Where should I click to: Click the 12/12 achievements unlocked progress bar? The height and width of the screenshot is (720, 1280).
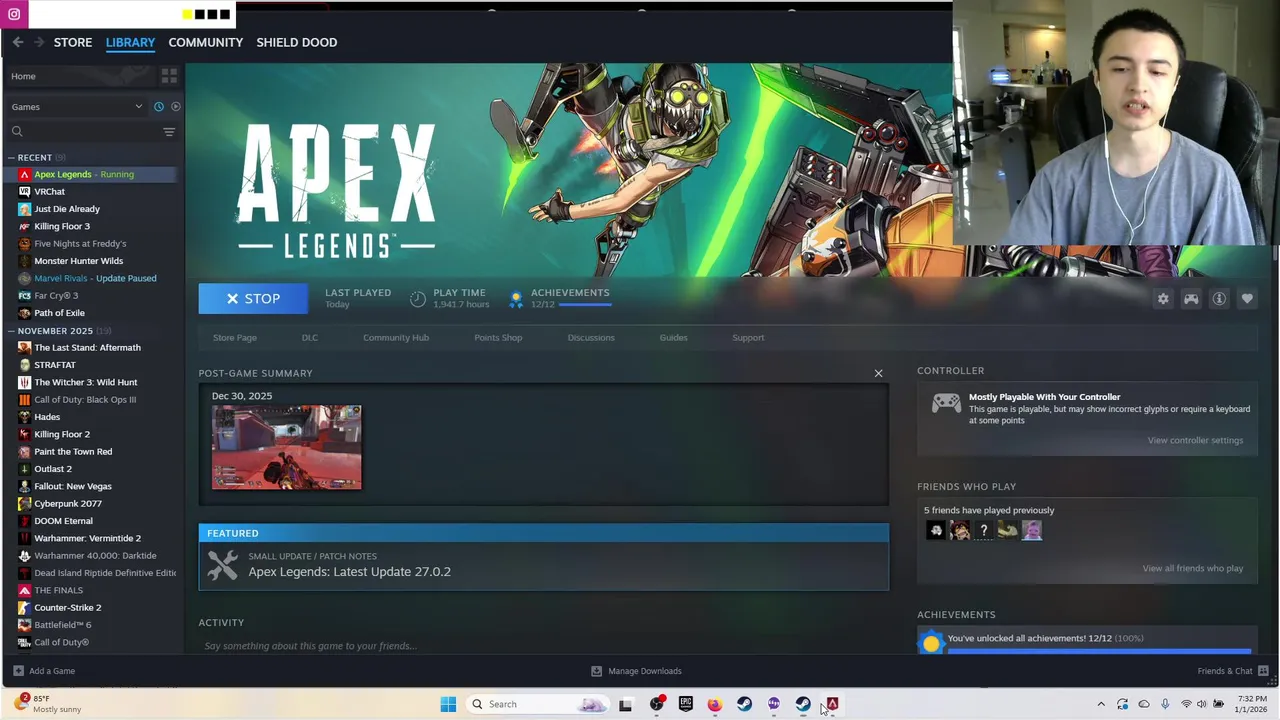click(1099, 651)
